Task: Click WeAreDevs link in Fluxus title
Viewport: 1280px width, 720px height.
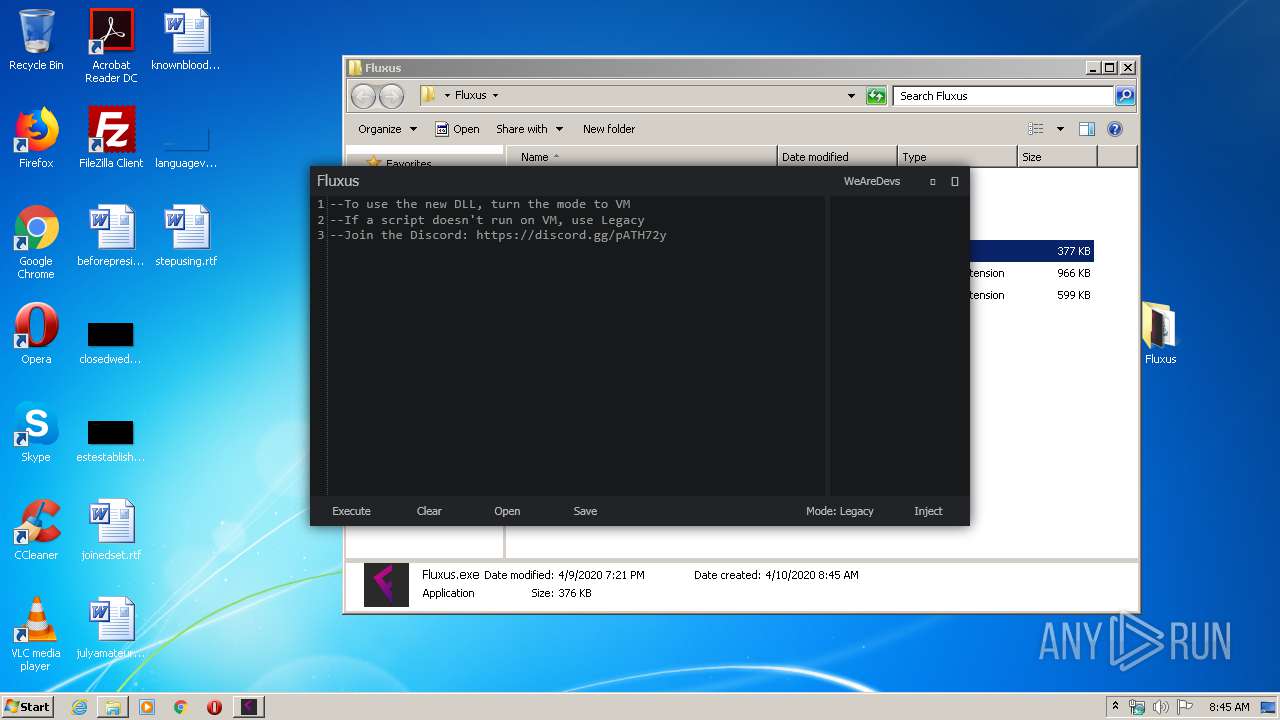Action: pos(872,181)
